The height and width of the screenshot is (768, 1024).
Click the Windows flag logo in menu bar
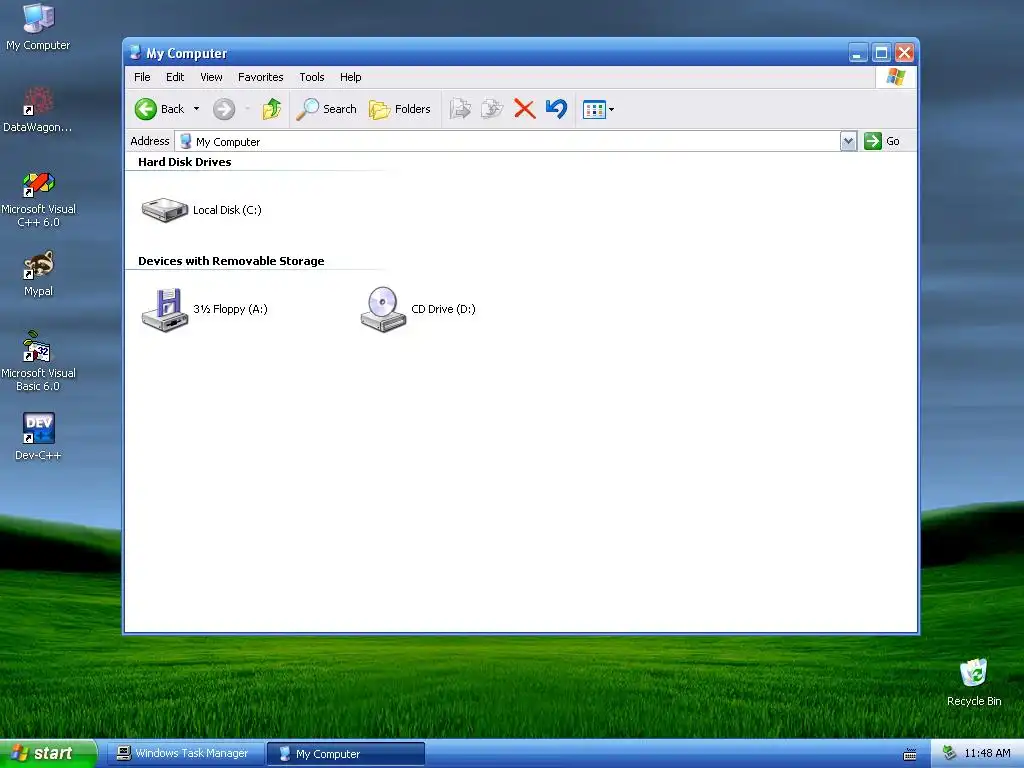[895, 77]
